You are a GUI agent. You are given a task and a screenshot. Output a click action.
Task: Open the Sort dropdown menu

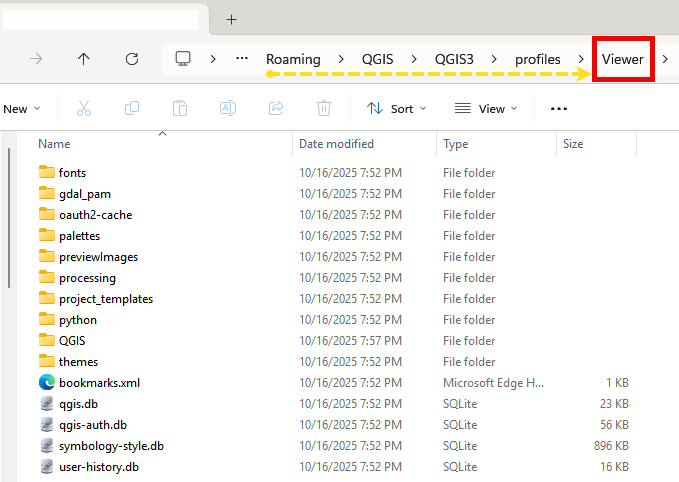point(396,109)
